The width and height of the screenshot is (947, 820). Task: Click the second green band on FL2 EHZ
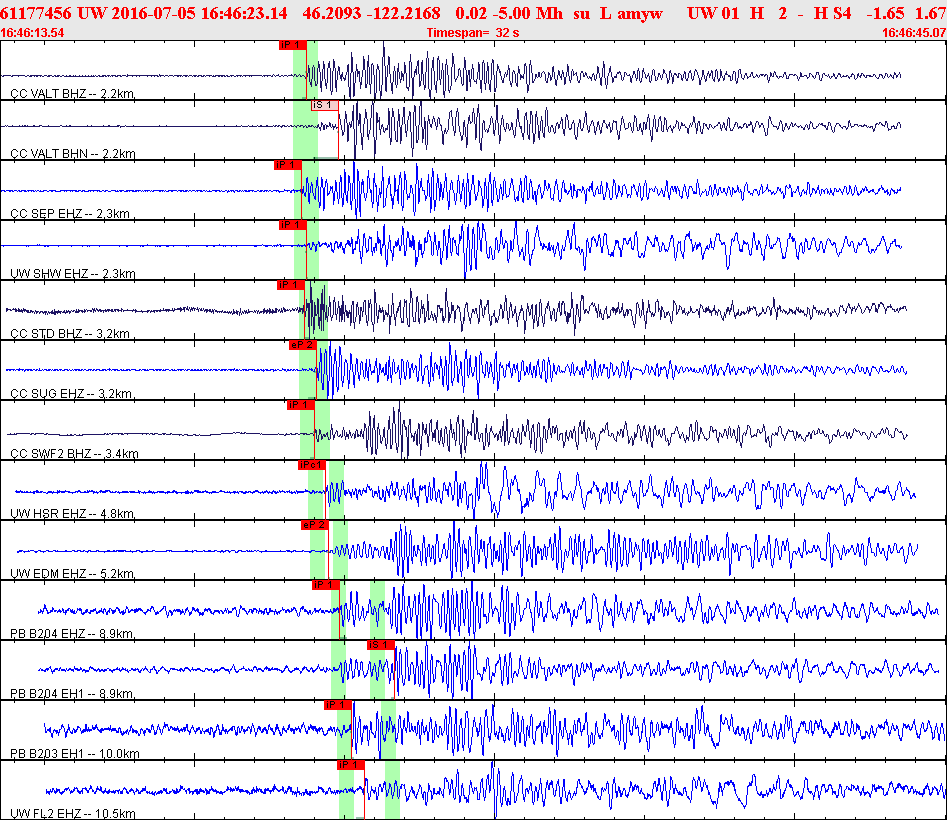coord(393,790)
